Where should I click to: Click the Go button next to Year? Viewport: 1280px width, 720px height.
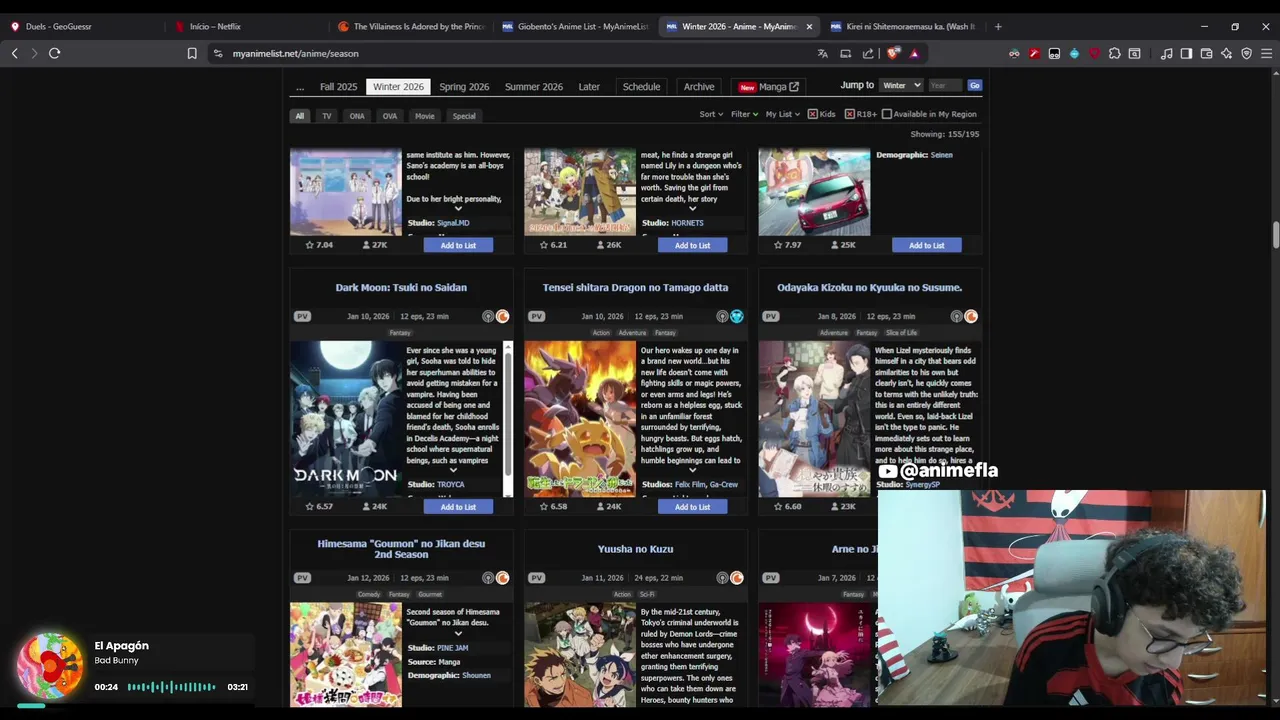pos(974,85)
